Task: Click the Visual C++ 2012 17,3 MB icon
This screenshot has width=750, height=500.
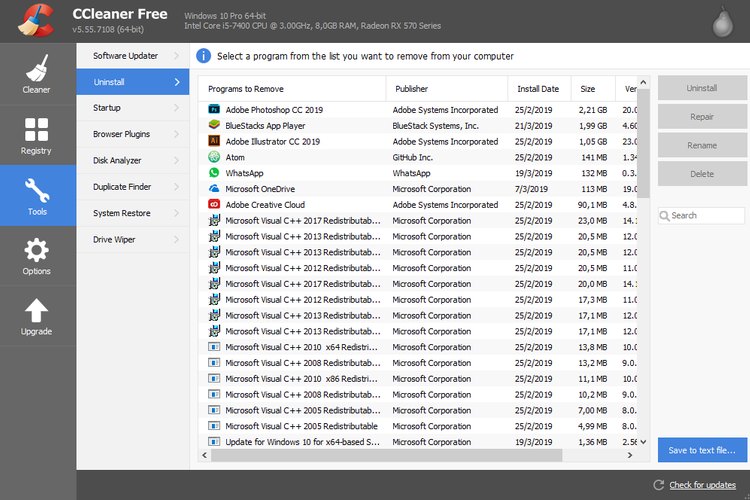Action: [x=214, y=300]
